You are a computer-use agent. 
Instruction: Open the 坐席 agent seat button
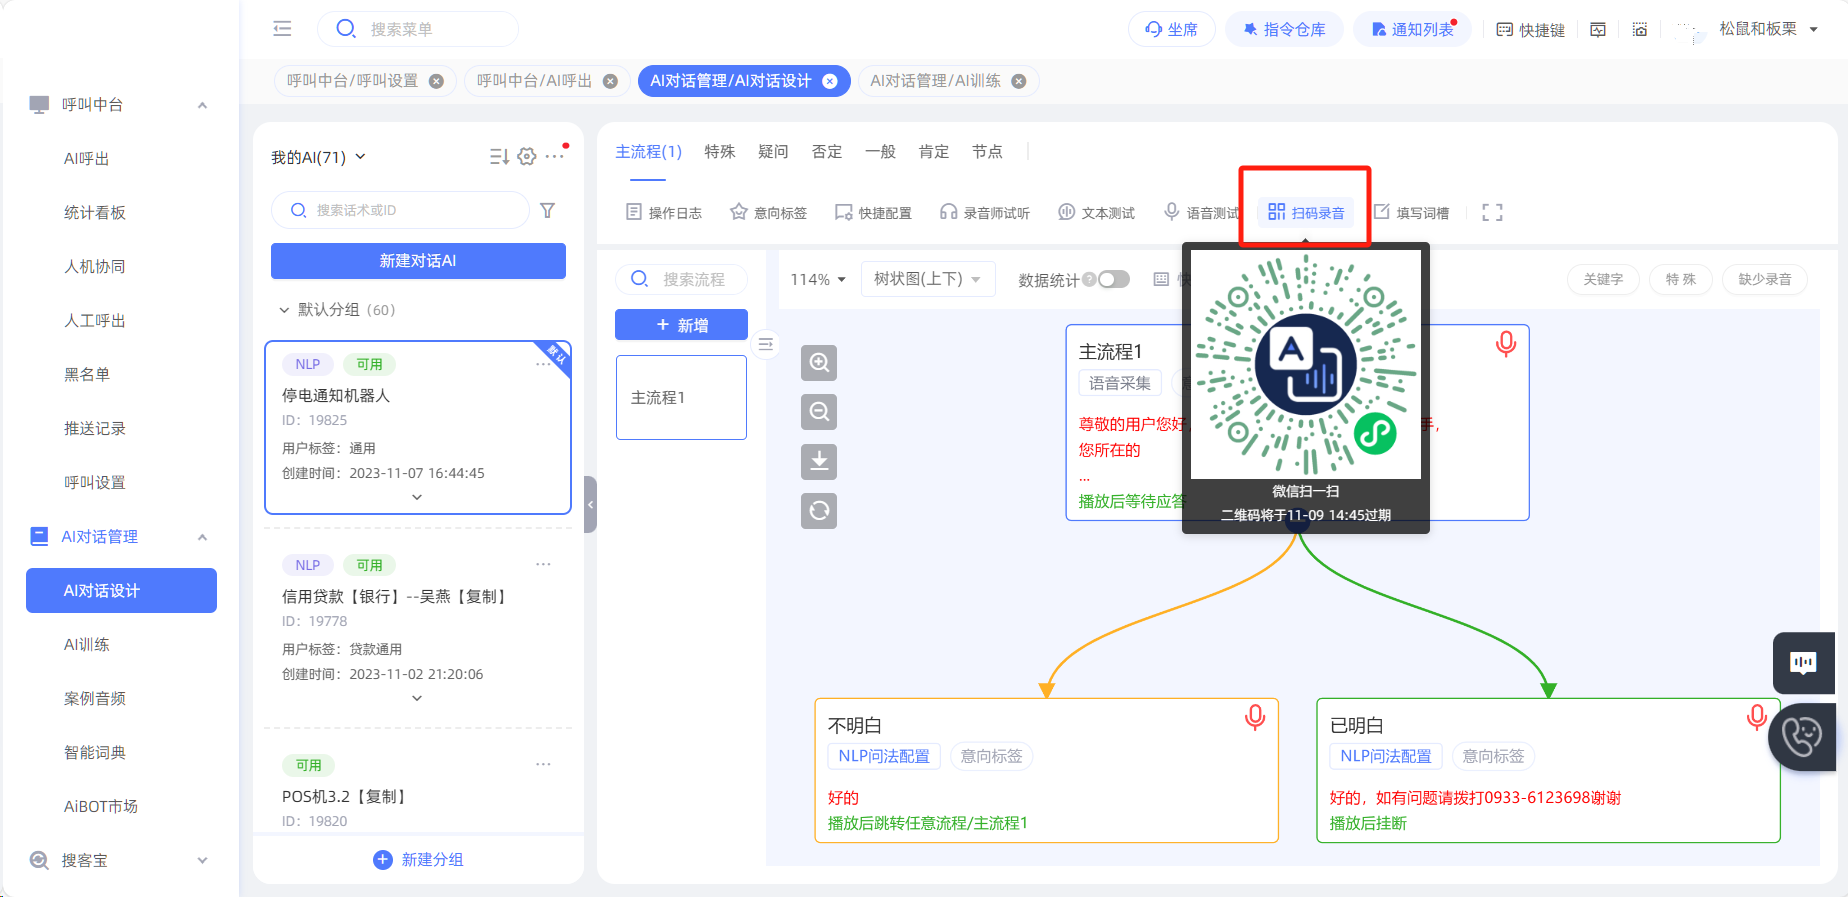[x=1171, y=29]
